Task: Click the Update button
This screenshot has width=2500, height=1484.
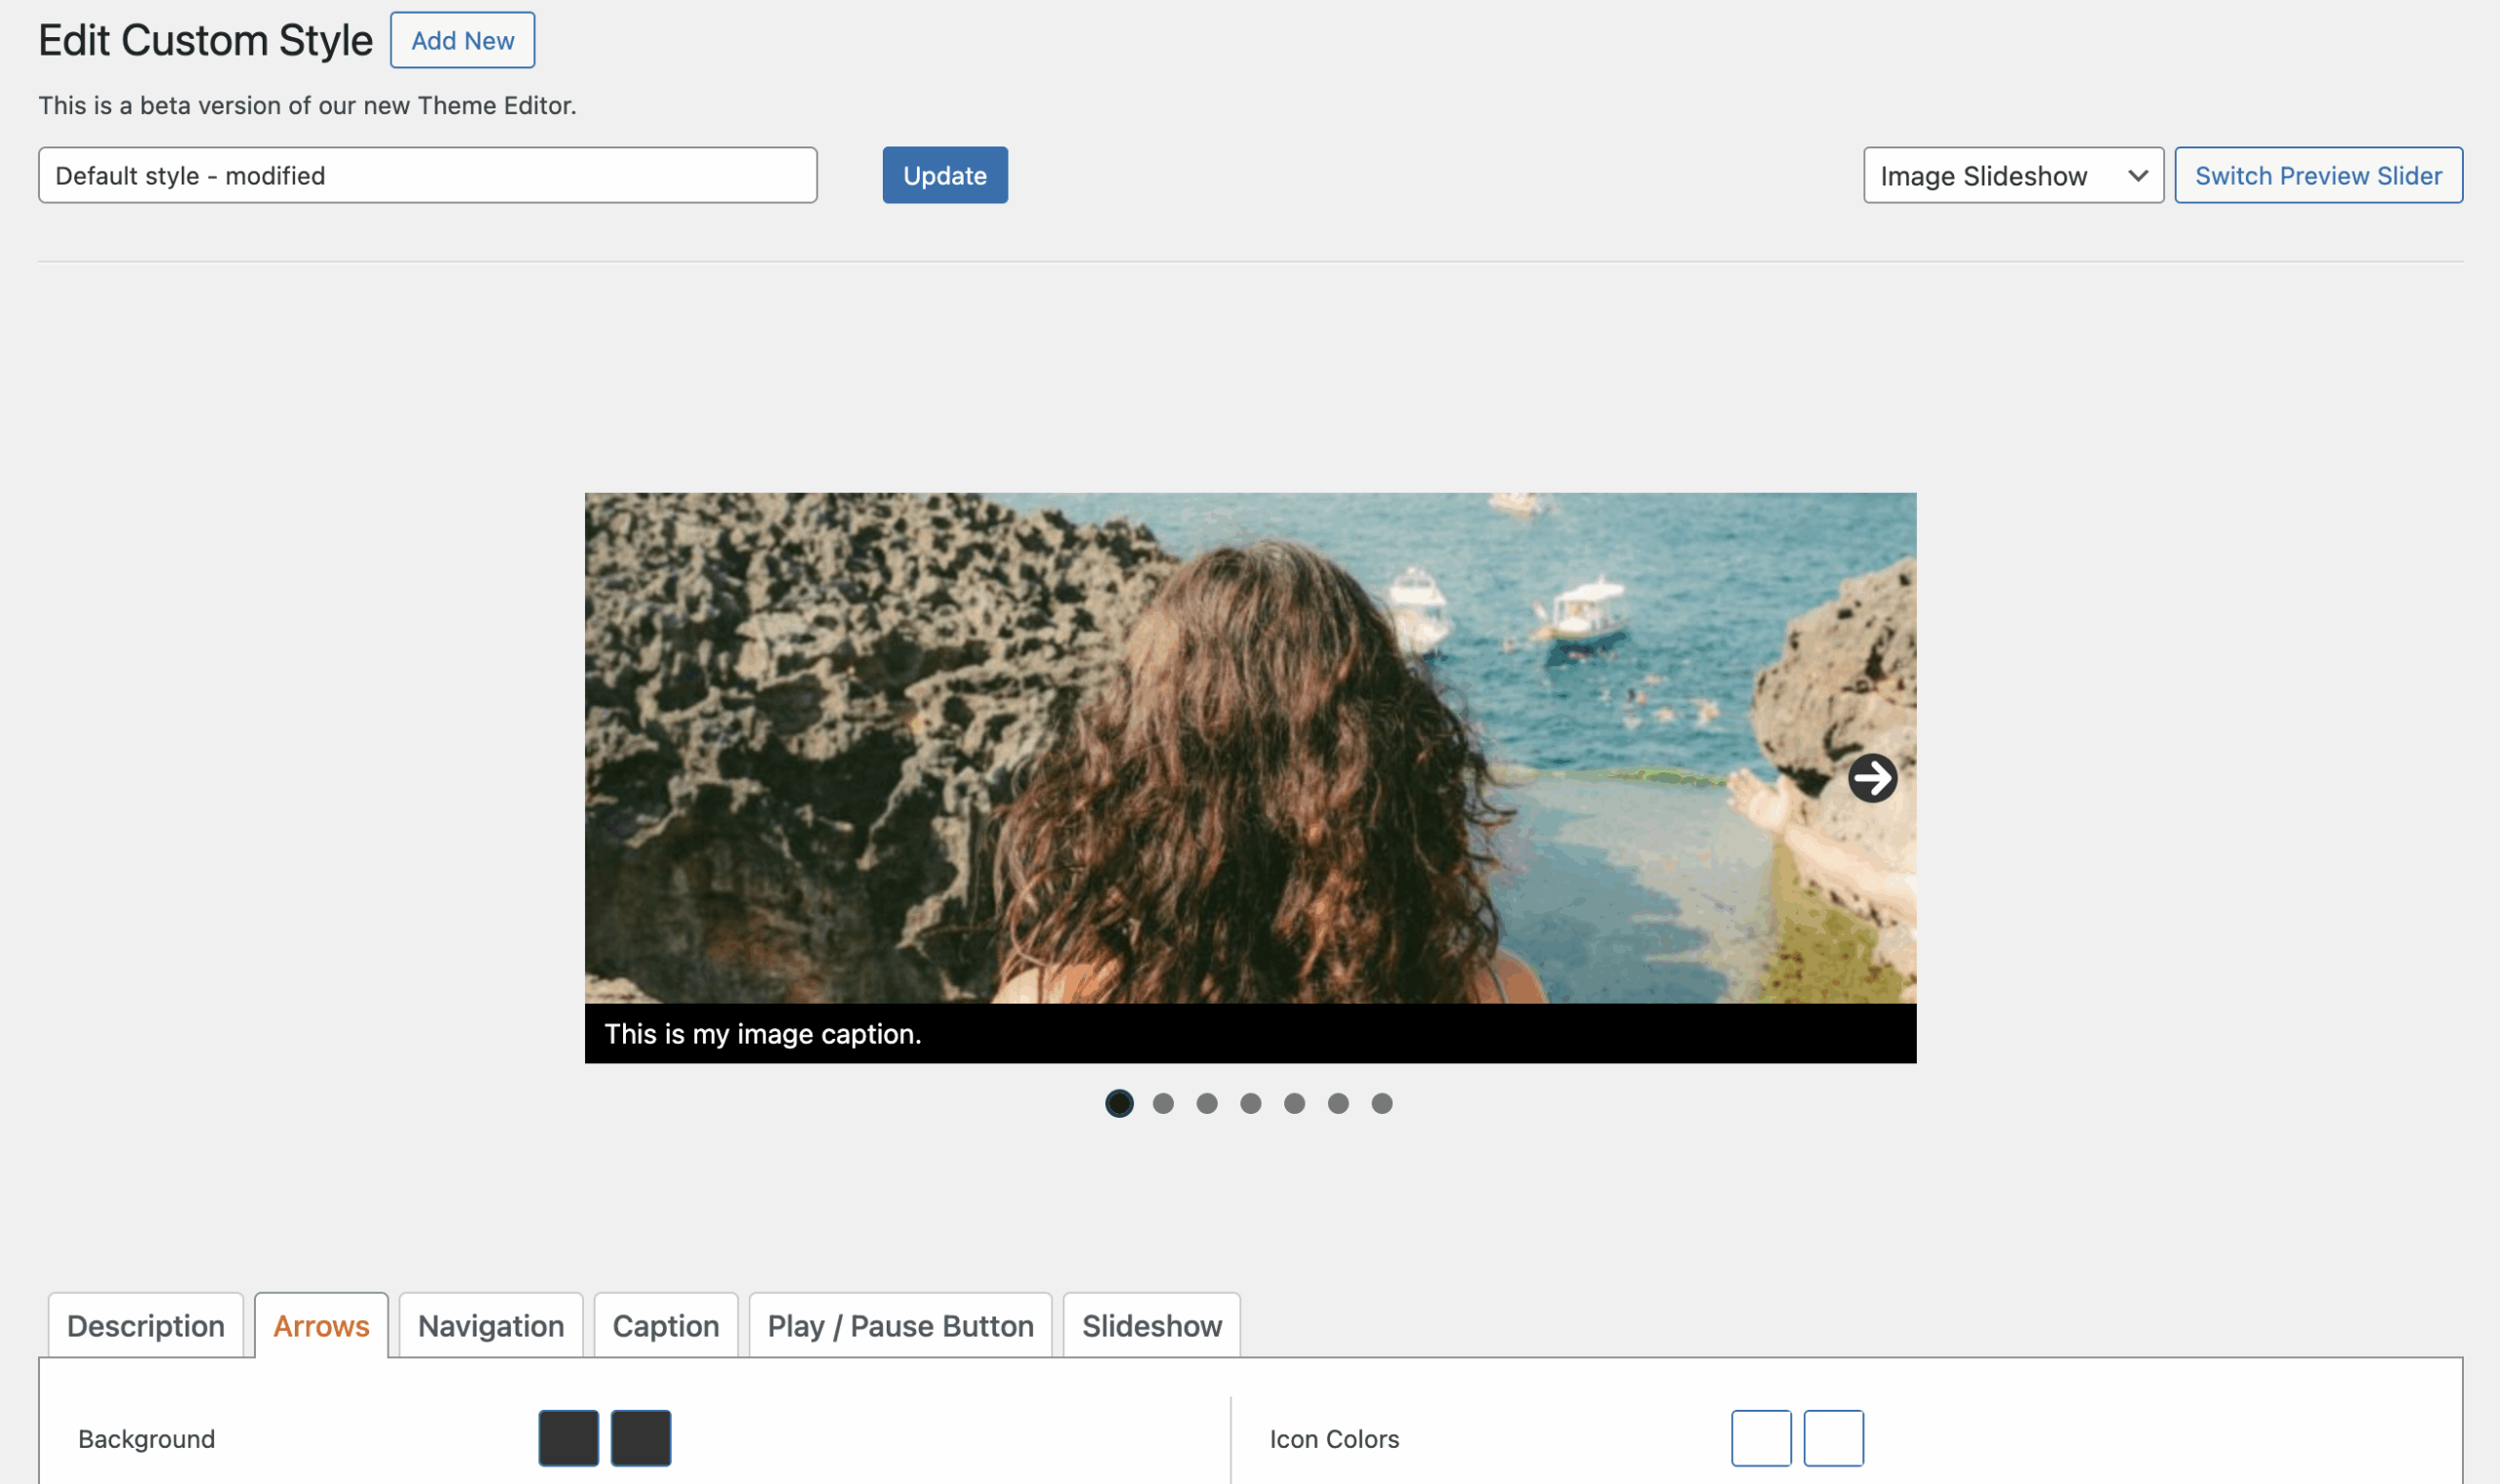Action: pos(944,176)
